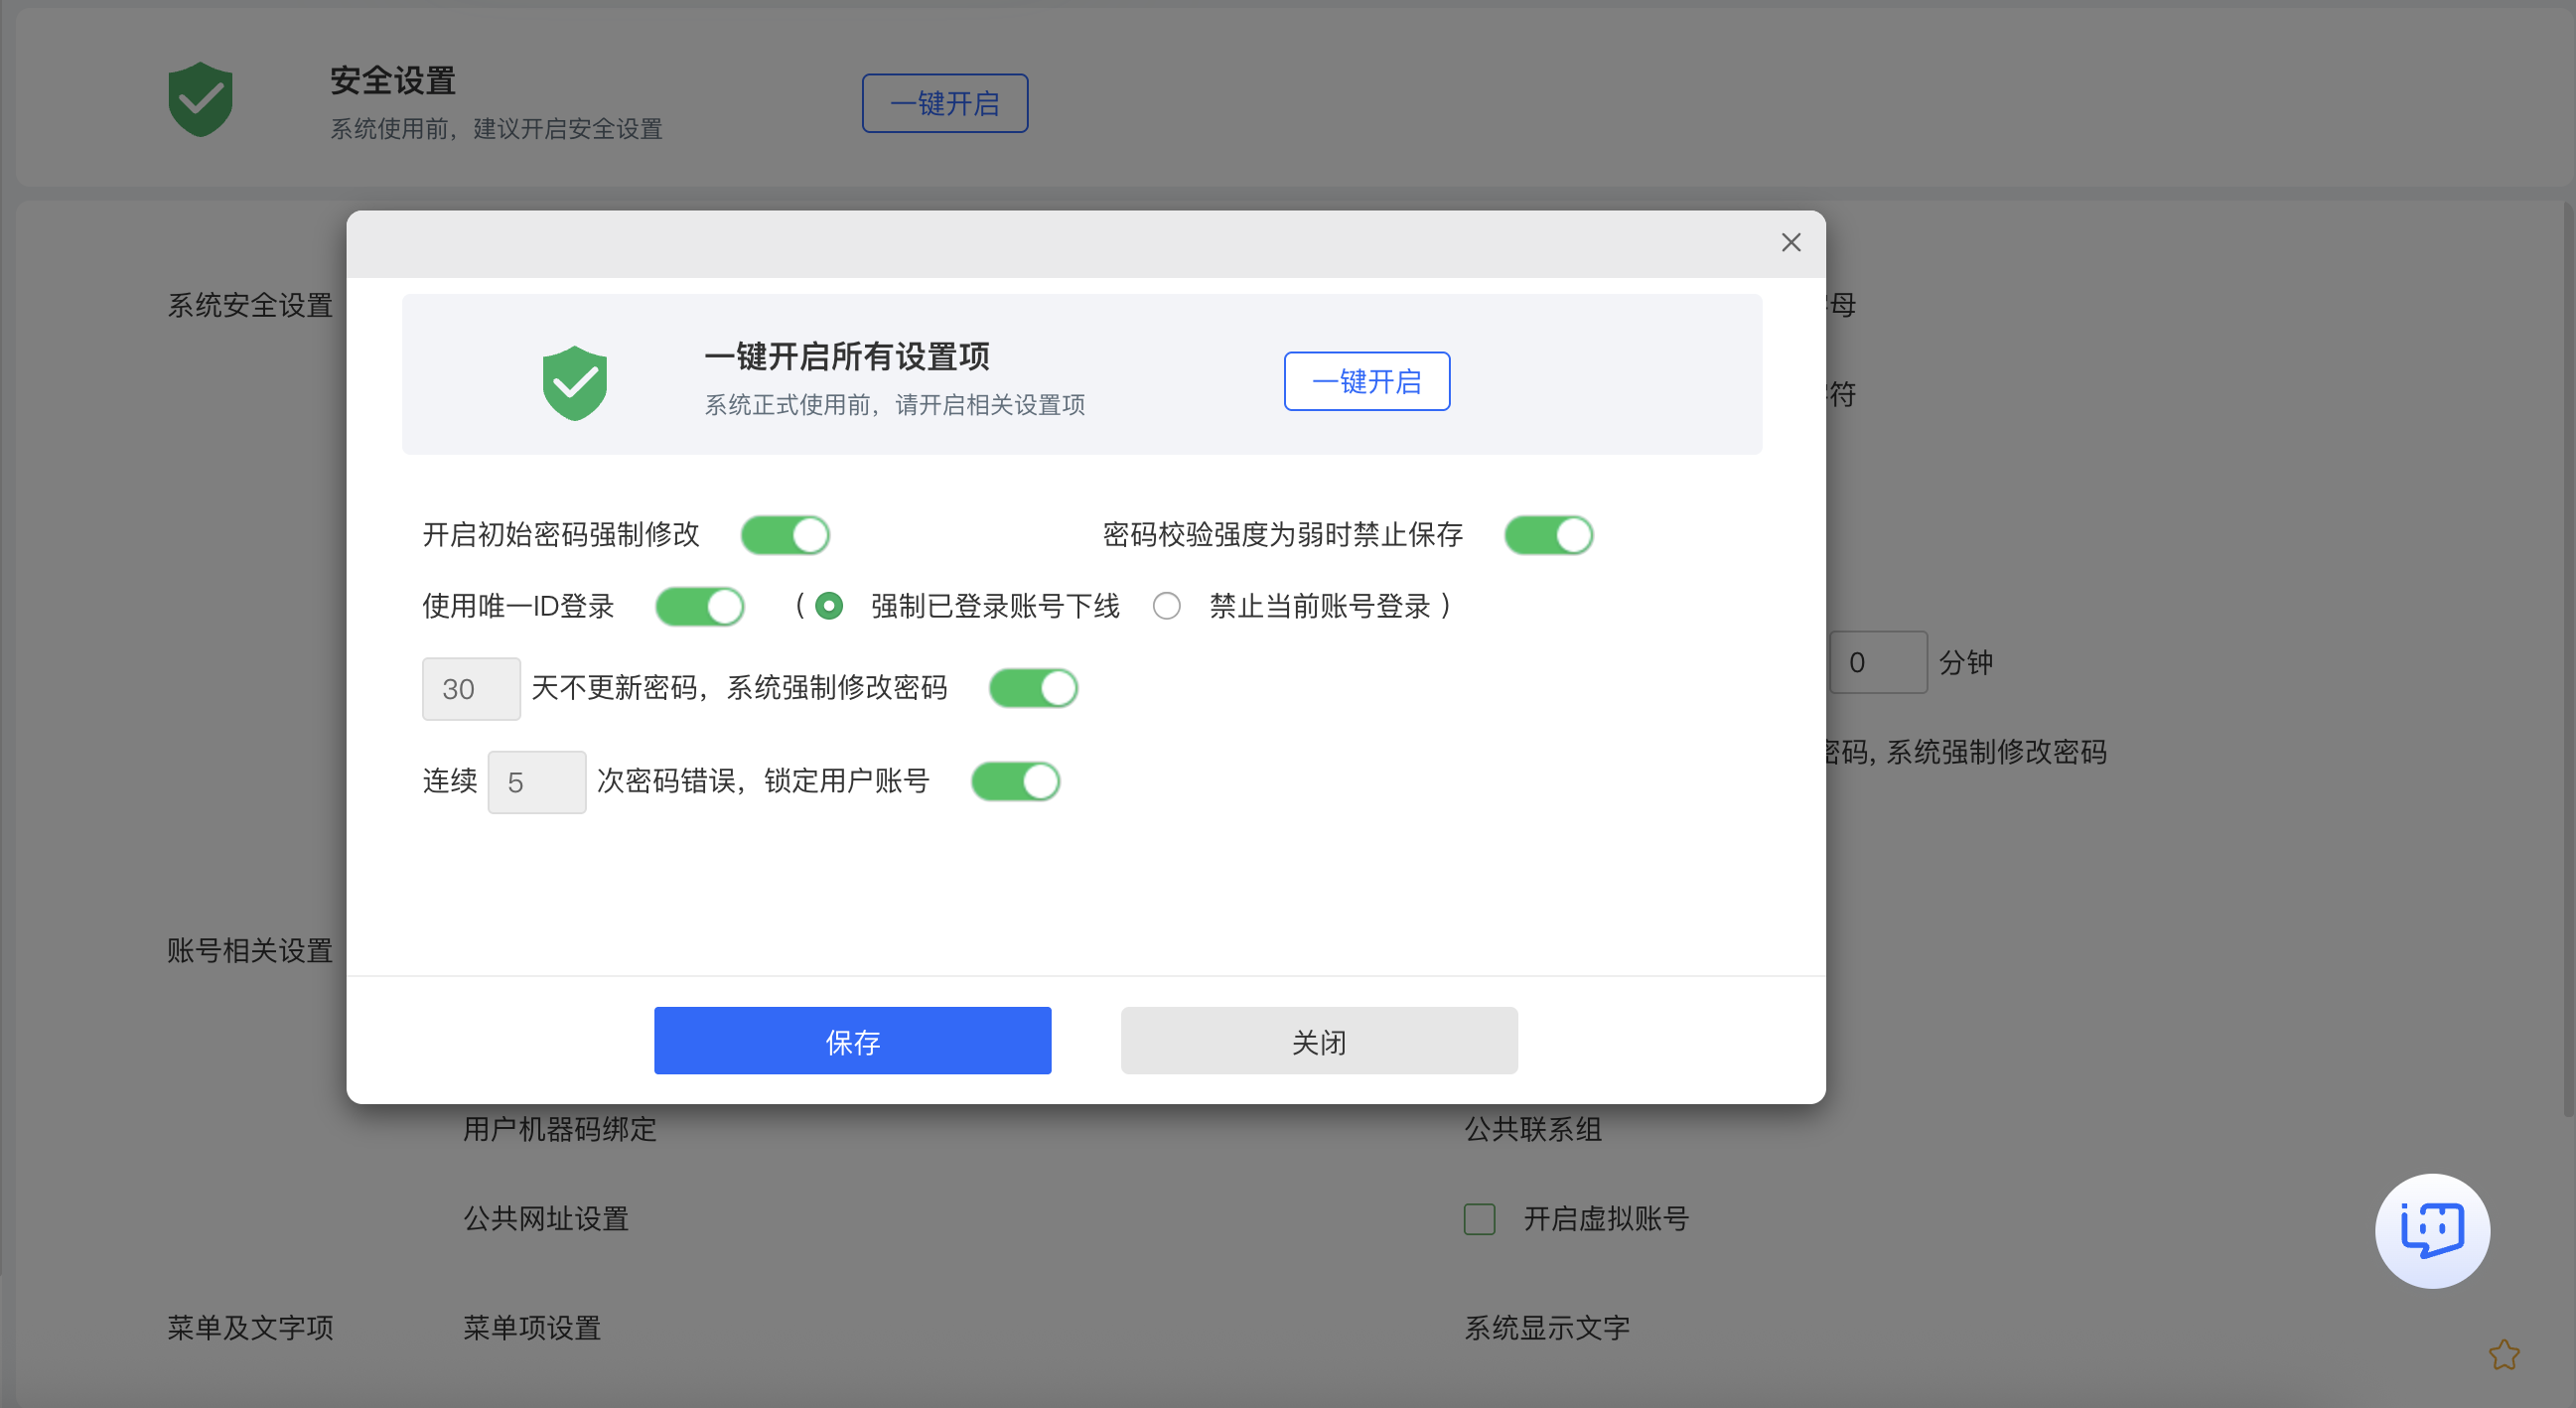Click the 0 minutes input field

(x=1879, y=661)
